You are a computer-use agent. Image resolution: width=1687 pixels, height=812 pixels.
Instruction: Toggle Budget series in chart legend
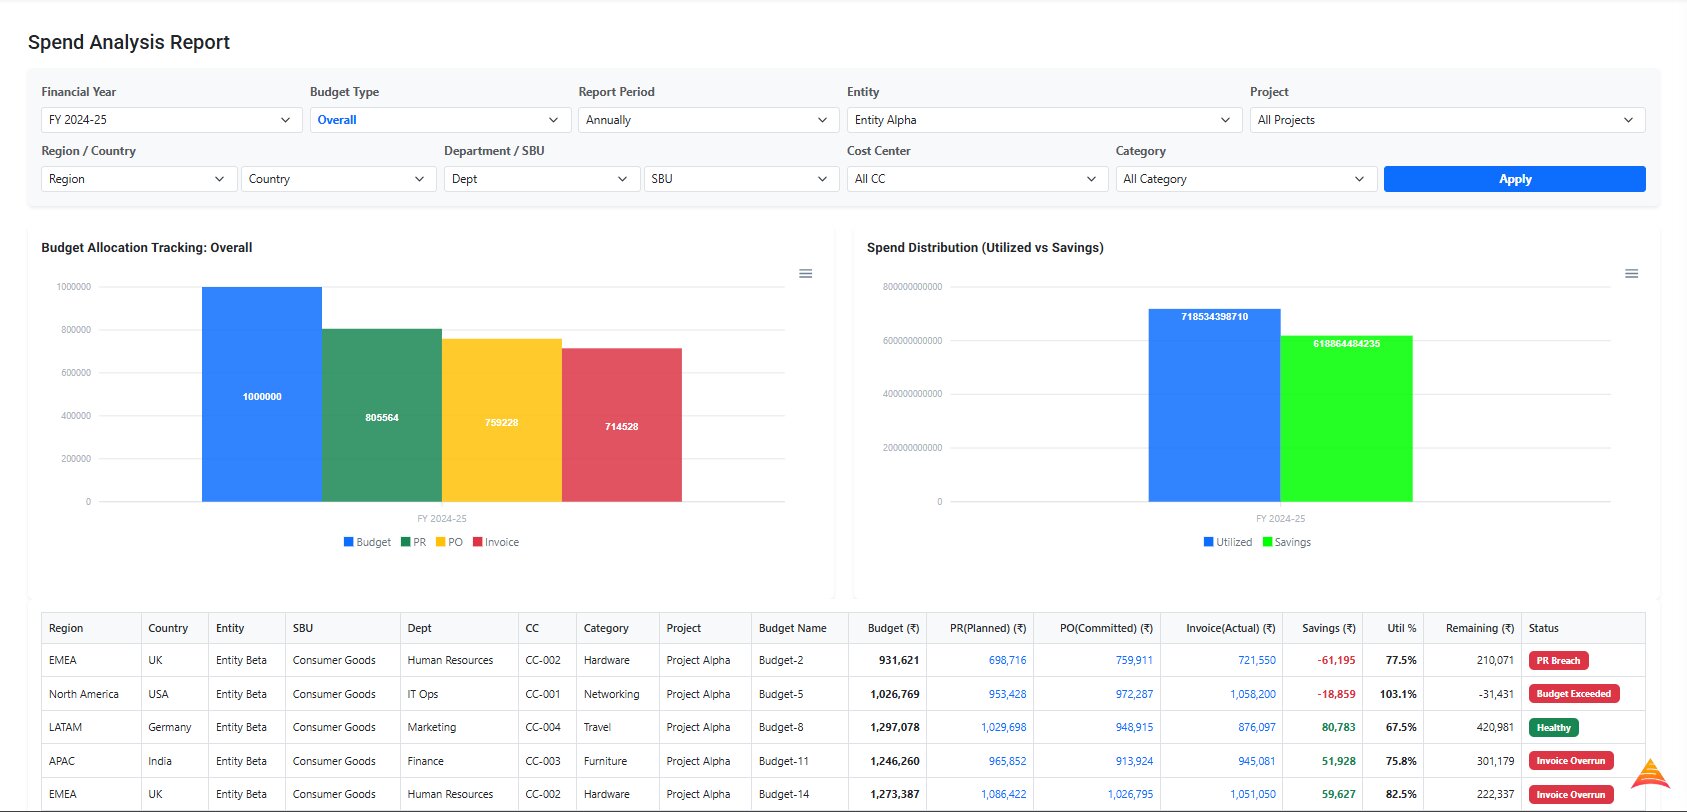click(x=367, y=542)
